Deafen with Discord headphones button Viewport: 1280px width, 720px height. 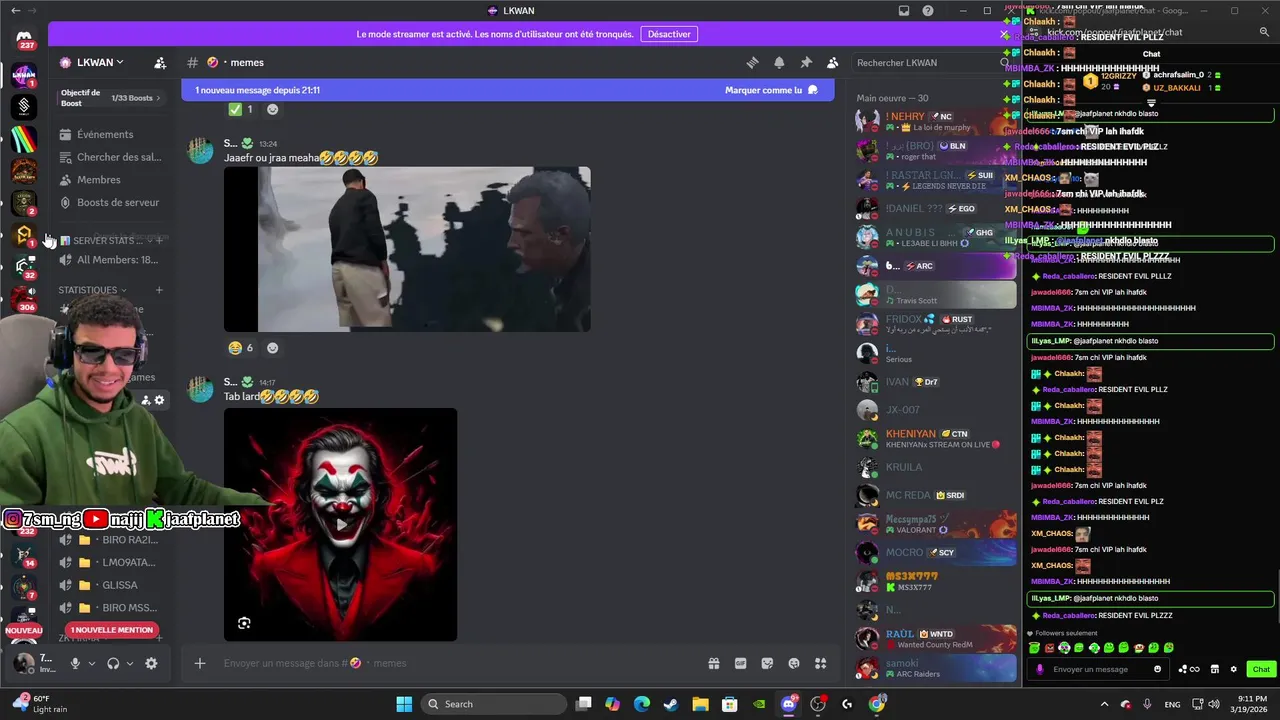point(113,663)
